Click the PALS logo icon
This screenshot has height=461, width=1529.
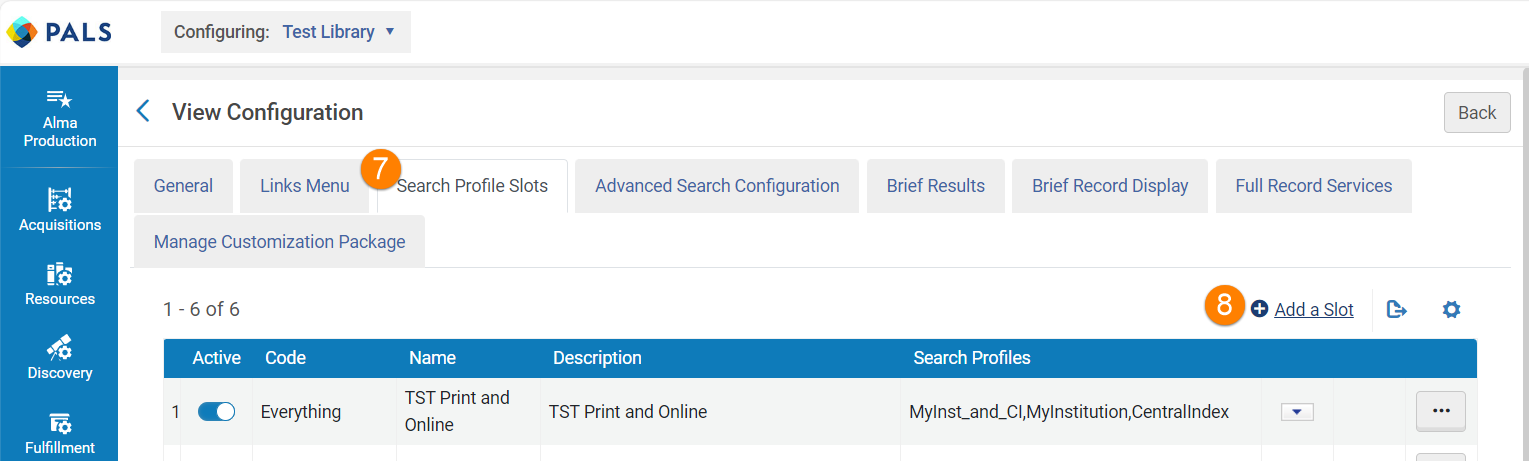[x=22, y=32]
